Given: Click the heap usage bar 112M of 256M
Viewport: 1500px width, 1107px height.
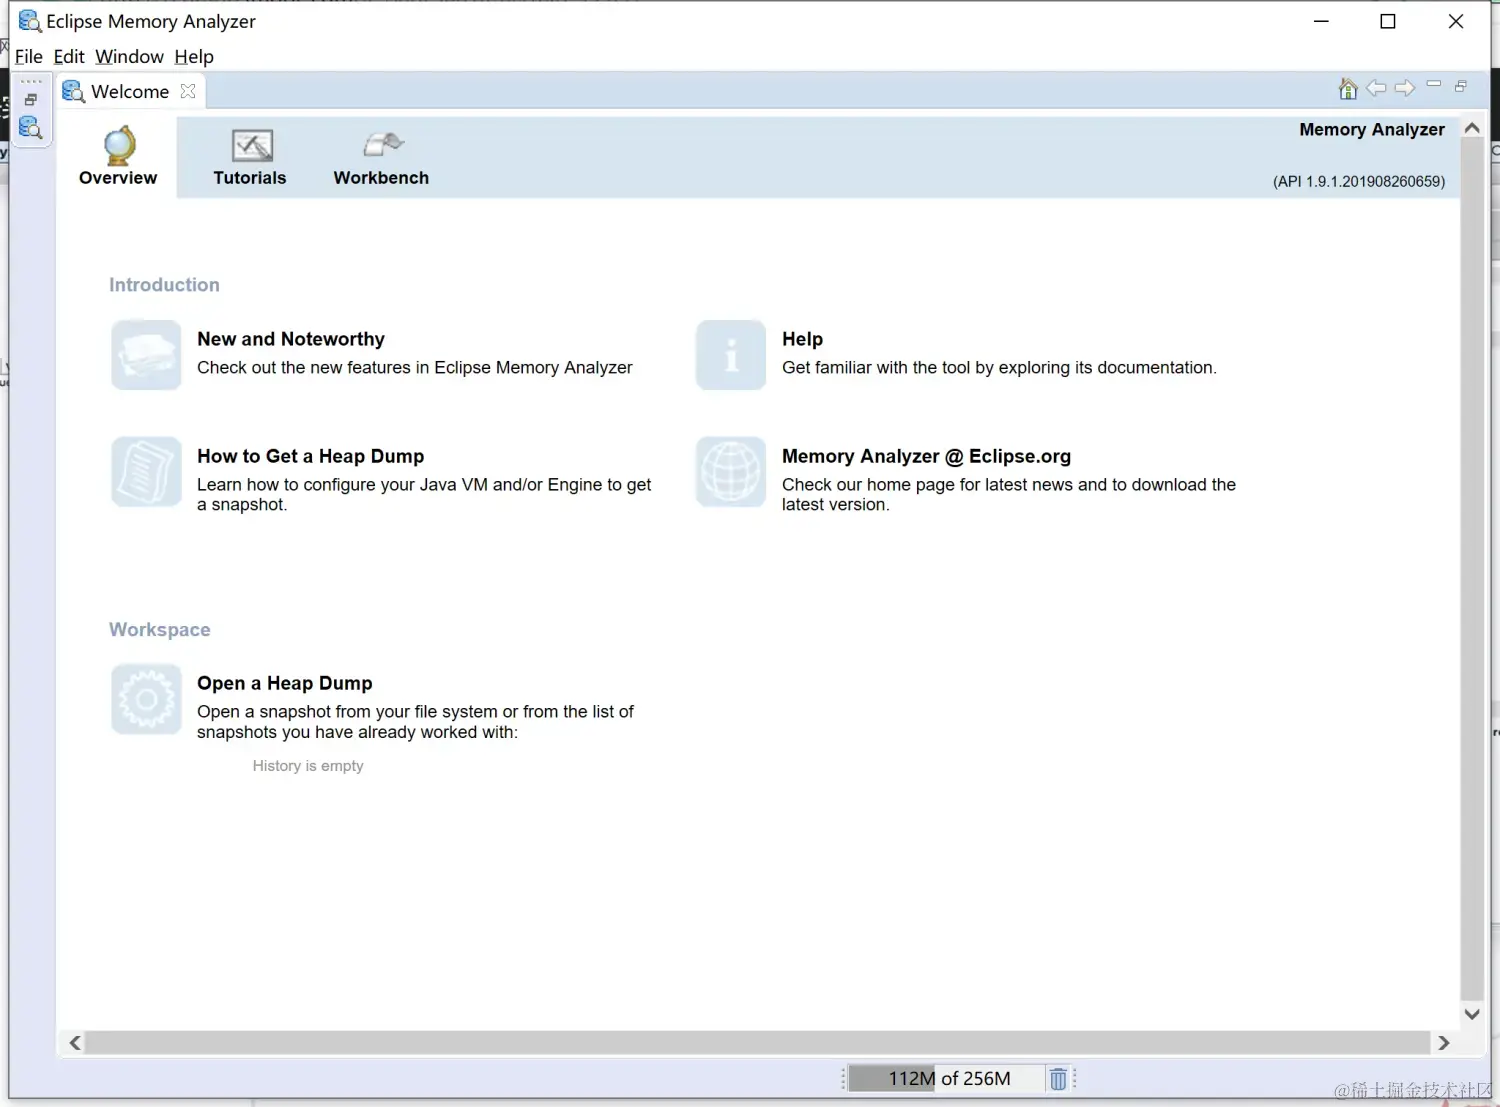Looking at the screenshot, I should (x=946, y=1079).
